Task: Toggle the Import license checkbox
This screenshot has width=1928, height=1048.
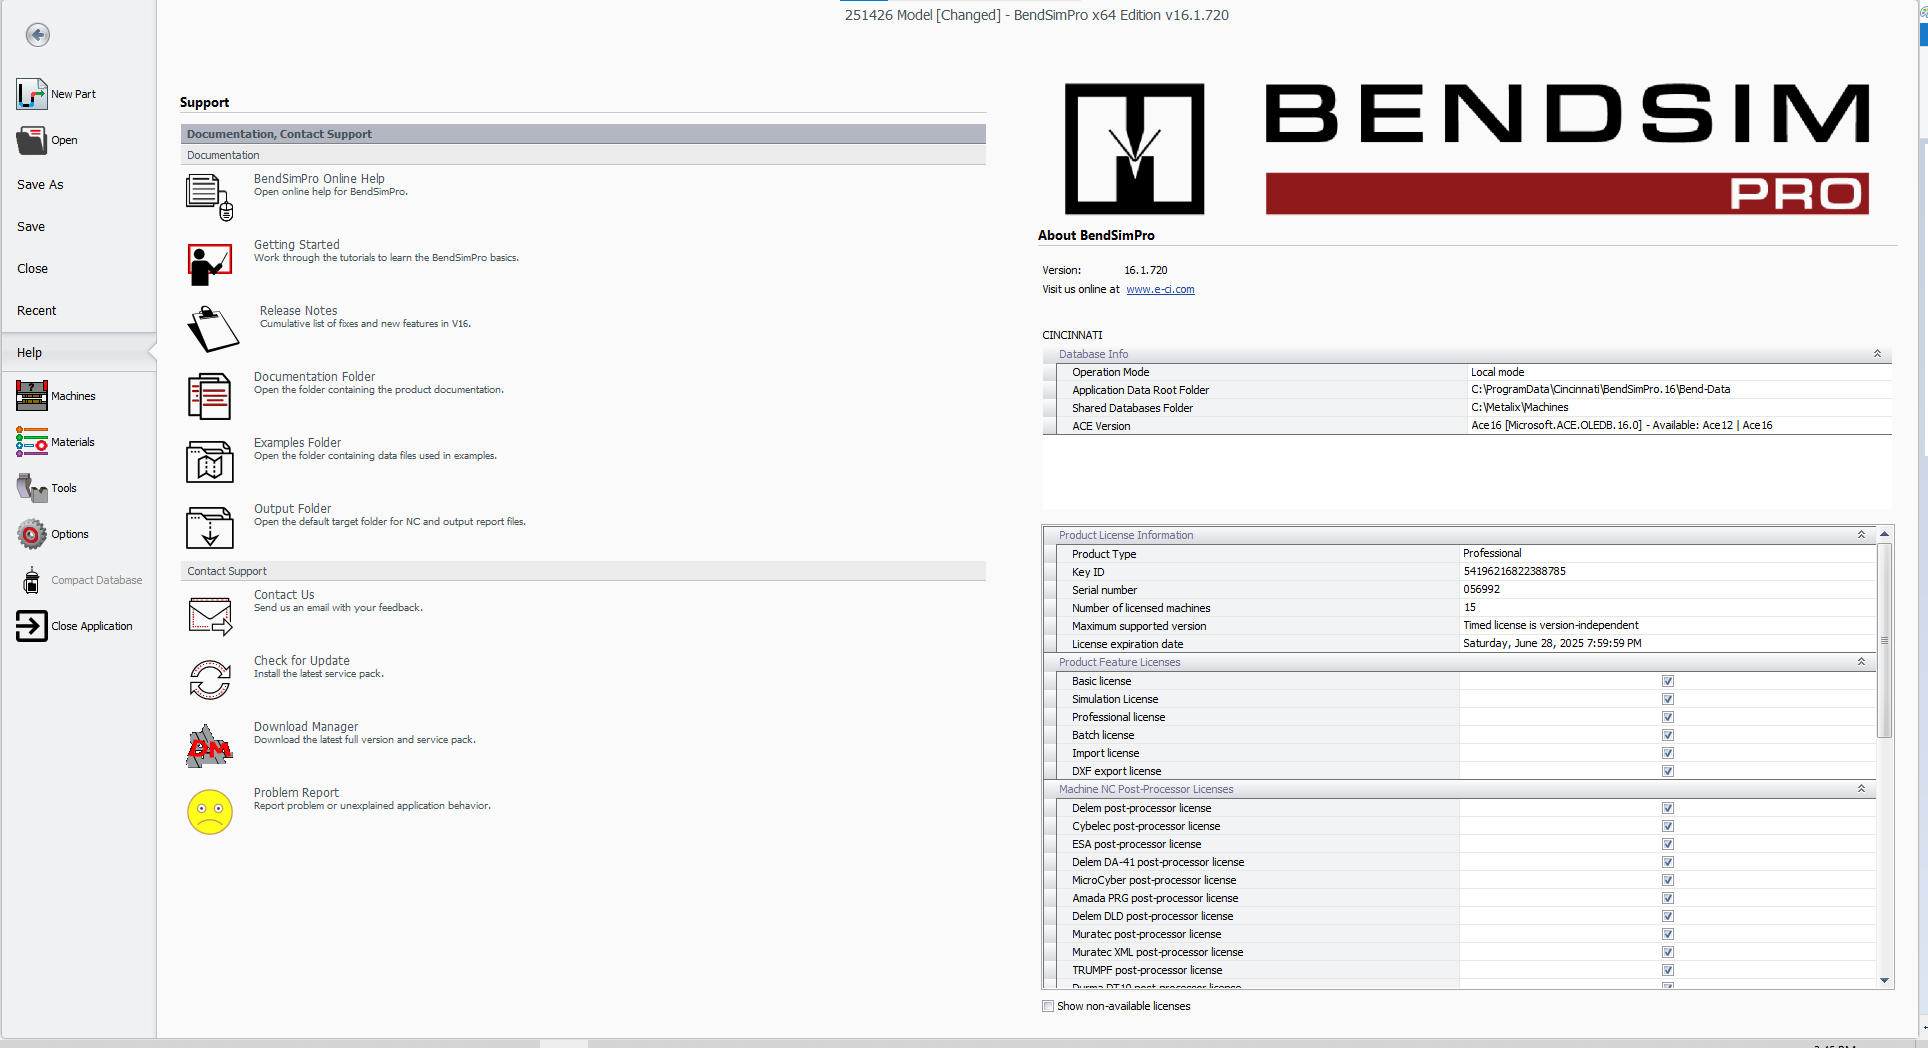Action: (x=1668, y=753)
